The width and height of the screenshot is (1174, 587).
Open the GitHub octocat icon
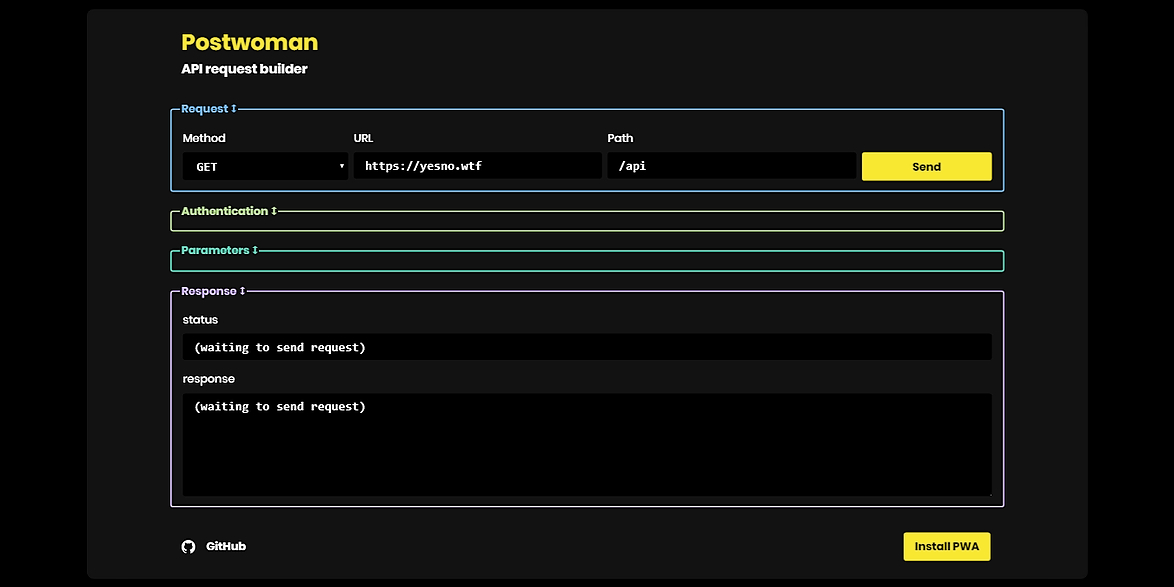[188, 547]
